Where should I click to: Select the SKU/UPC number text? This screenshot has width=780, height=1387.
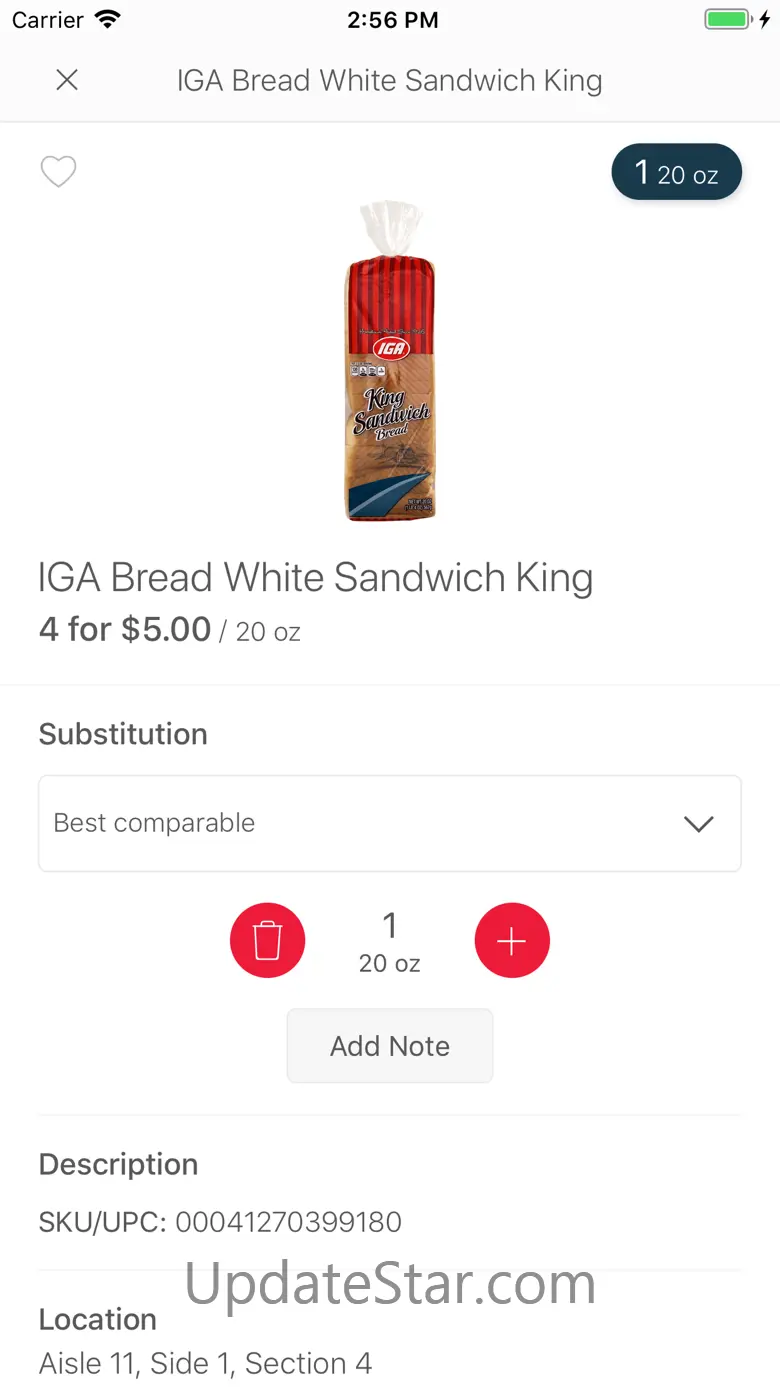point(288,1221)
